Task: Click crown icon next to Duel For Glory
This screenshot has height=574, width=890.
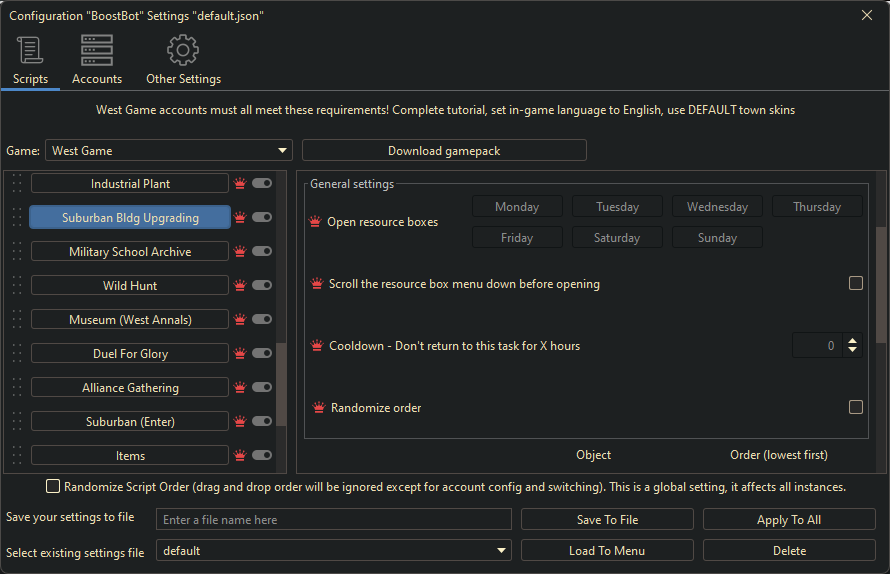Action: 240,354
